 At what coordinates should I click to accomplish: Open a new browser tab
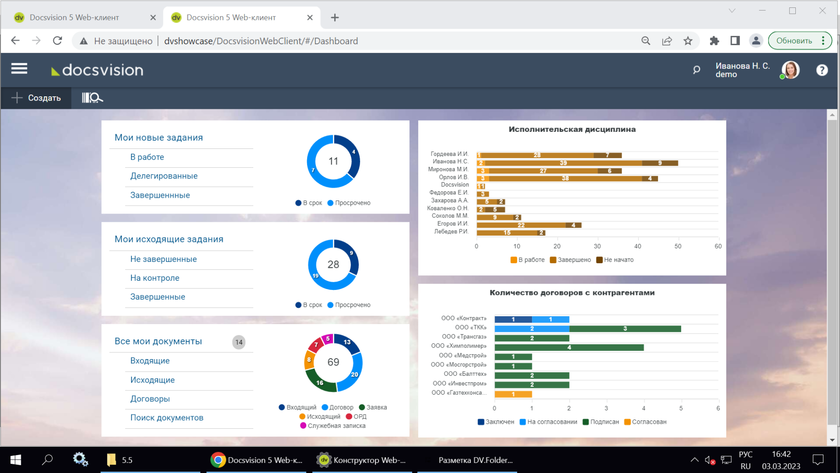(x=335, y=17)
